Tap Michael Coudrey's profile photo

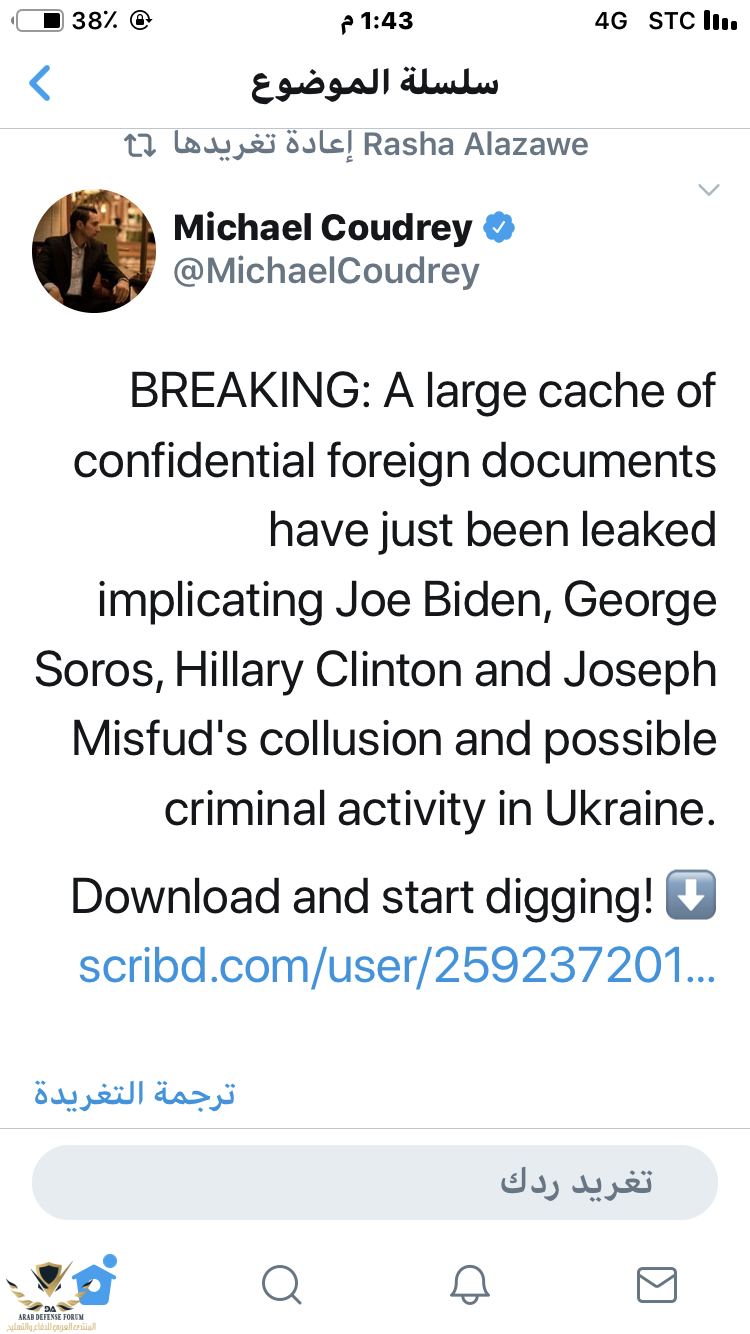point(94,251)
